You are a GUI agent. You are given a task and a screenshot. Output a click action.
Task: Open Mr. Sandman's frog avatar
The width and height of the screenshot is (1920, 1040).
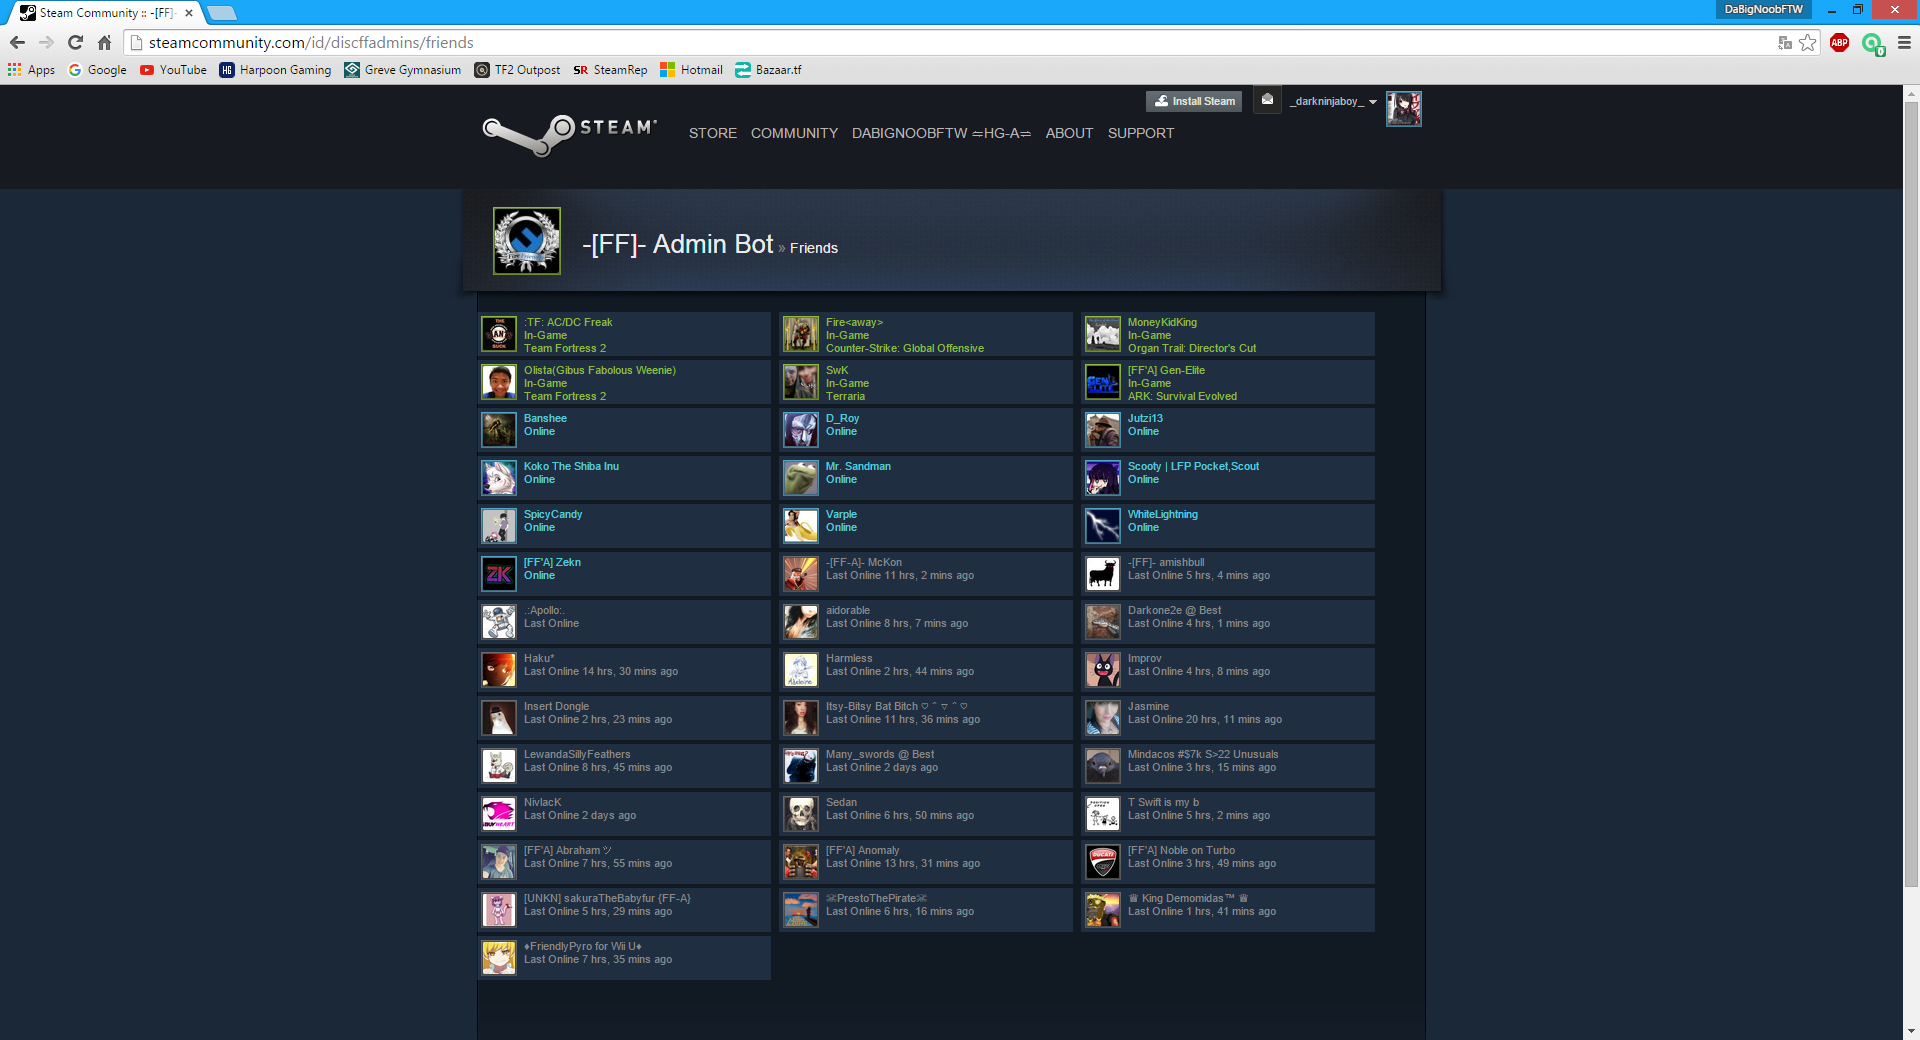[x=801, y=478]
